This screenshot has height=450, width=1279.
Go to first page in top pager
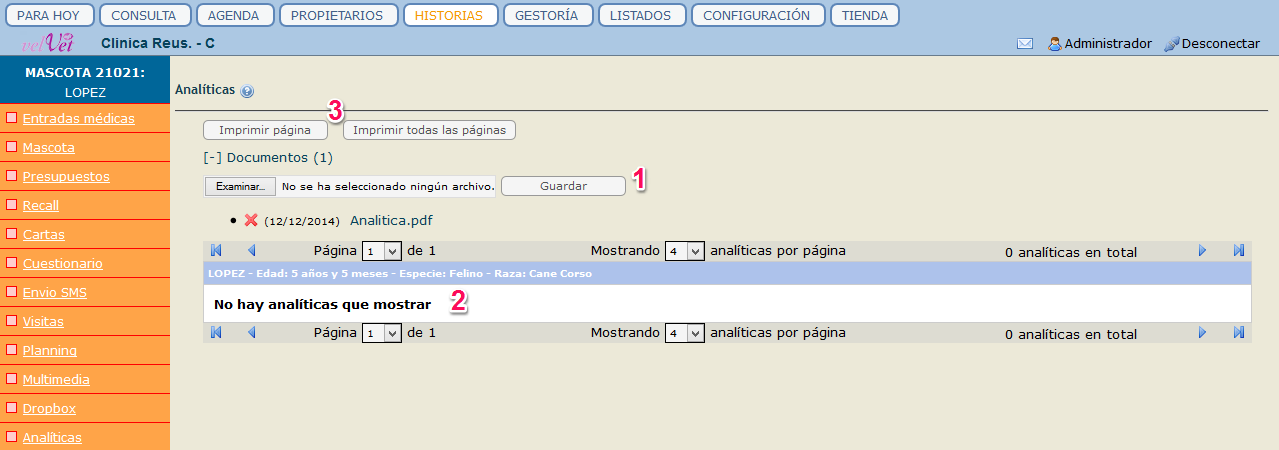tap(217, 251)
